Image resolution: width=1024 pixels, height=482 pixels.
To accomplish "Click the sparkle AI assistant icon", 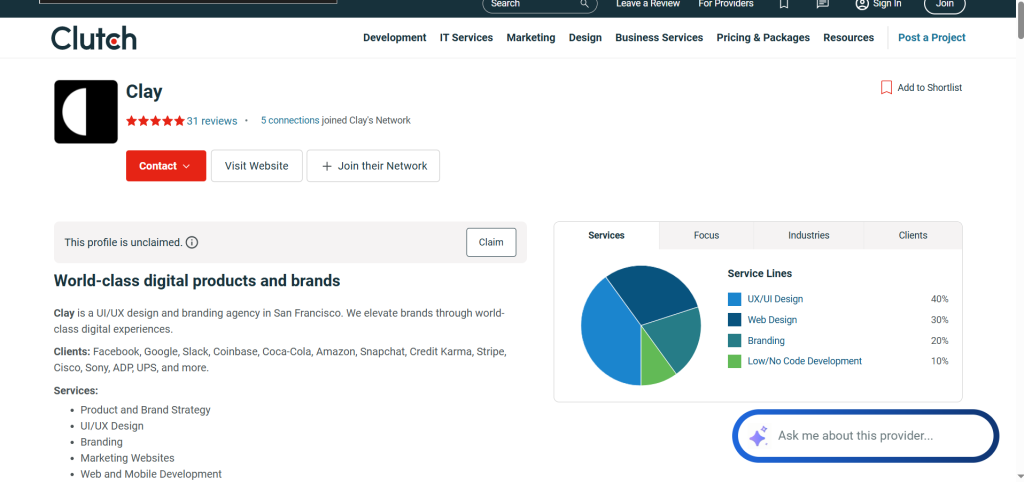I will click(758, 436).
